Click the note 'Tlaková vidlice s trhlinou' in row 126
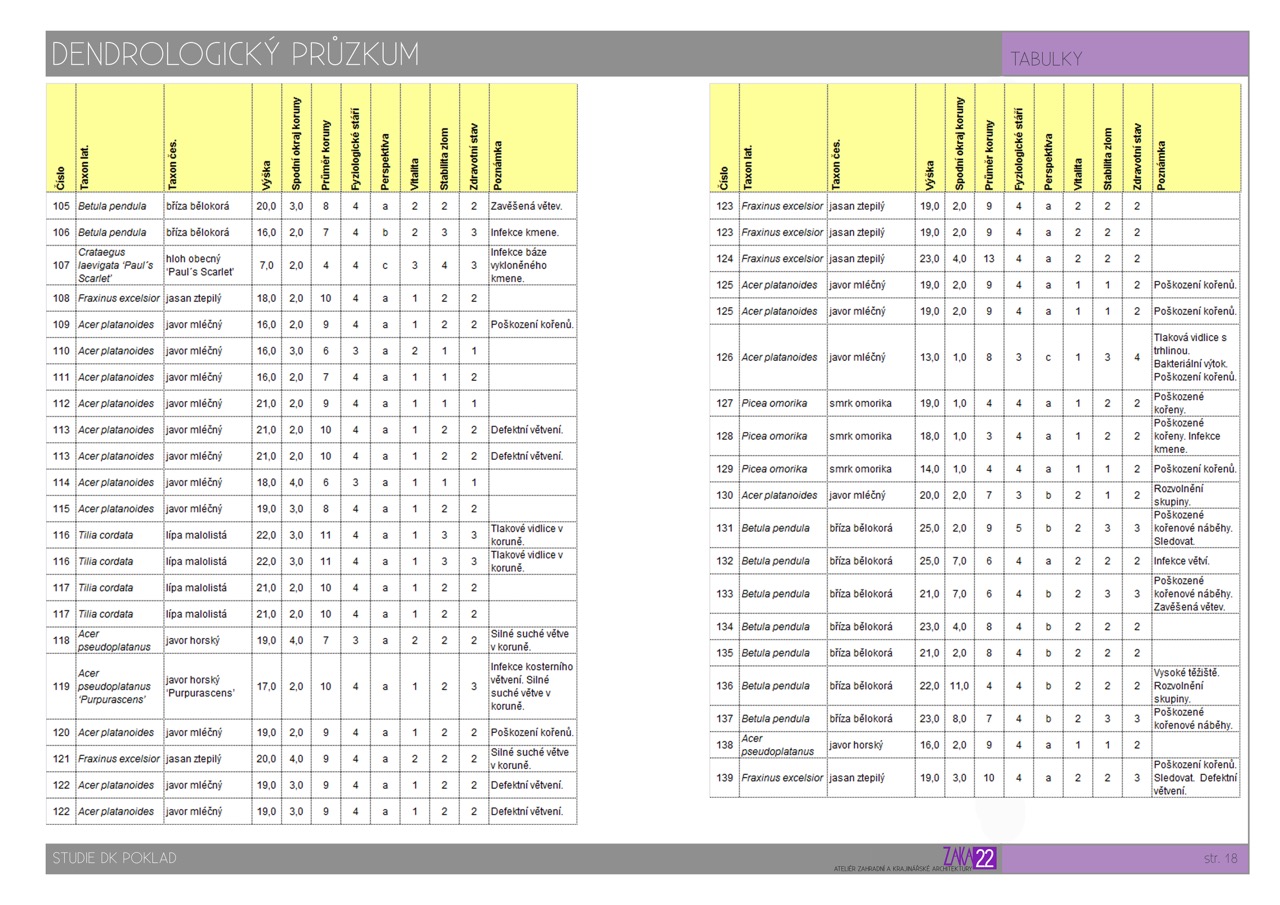This screenshot has width=1280, height=905. pos(1196,357)
